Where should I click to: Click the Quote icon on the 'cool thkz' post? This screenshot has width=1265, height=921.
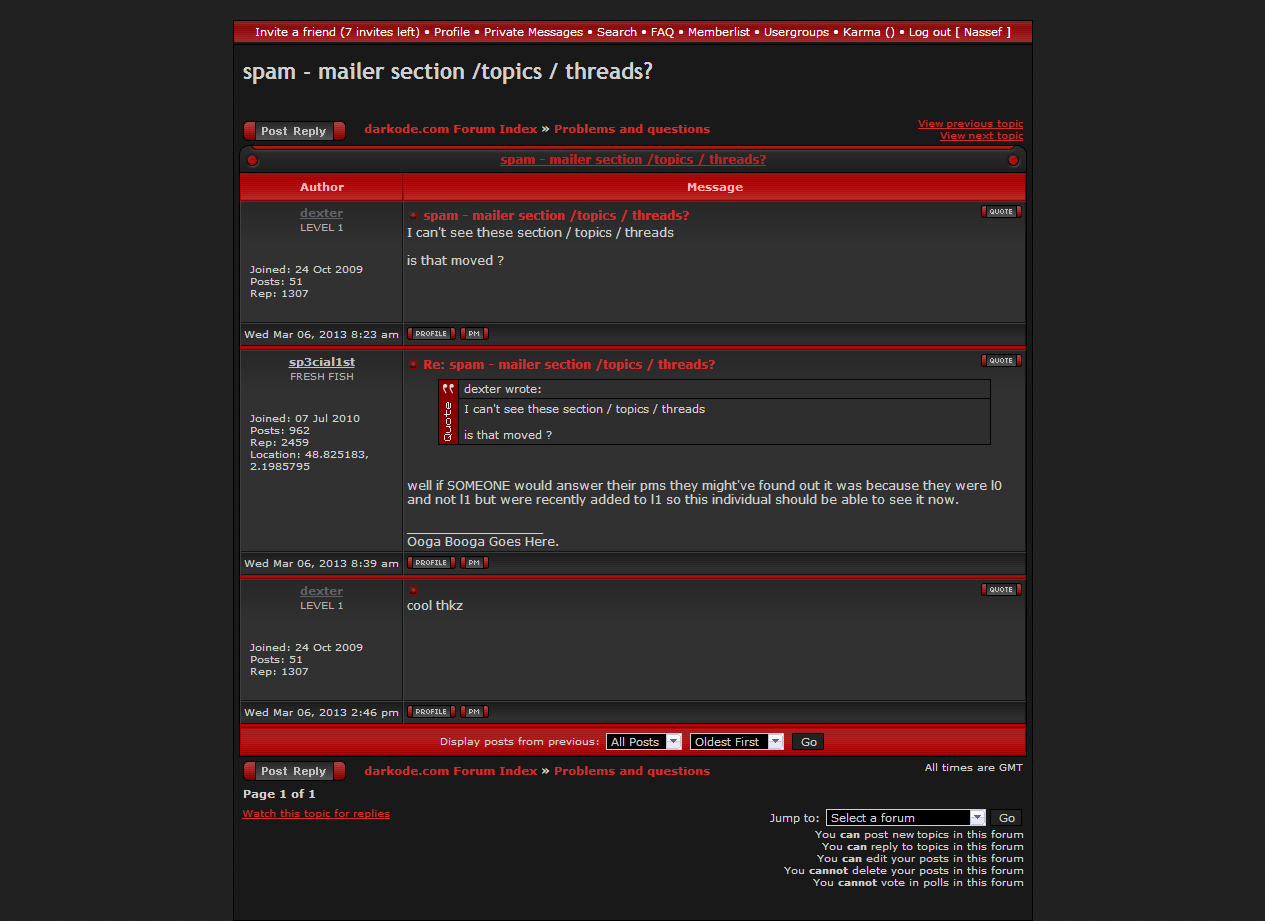[x=1001, y=590]
